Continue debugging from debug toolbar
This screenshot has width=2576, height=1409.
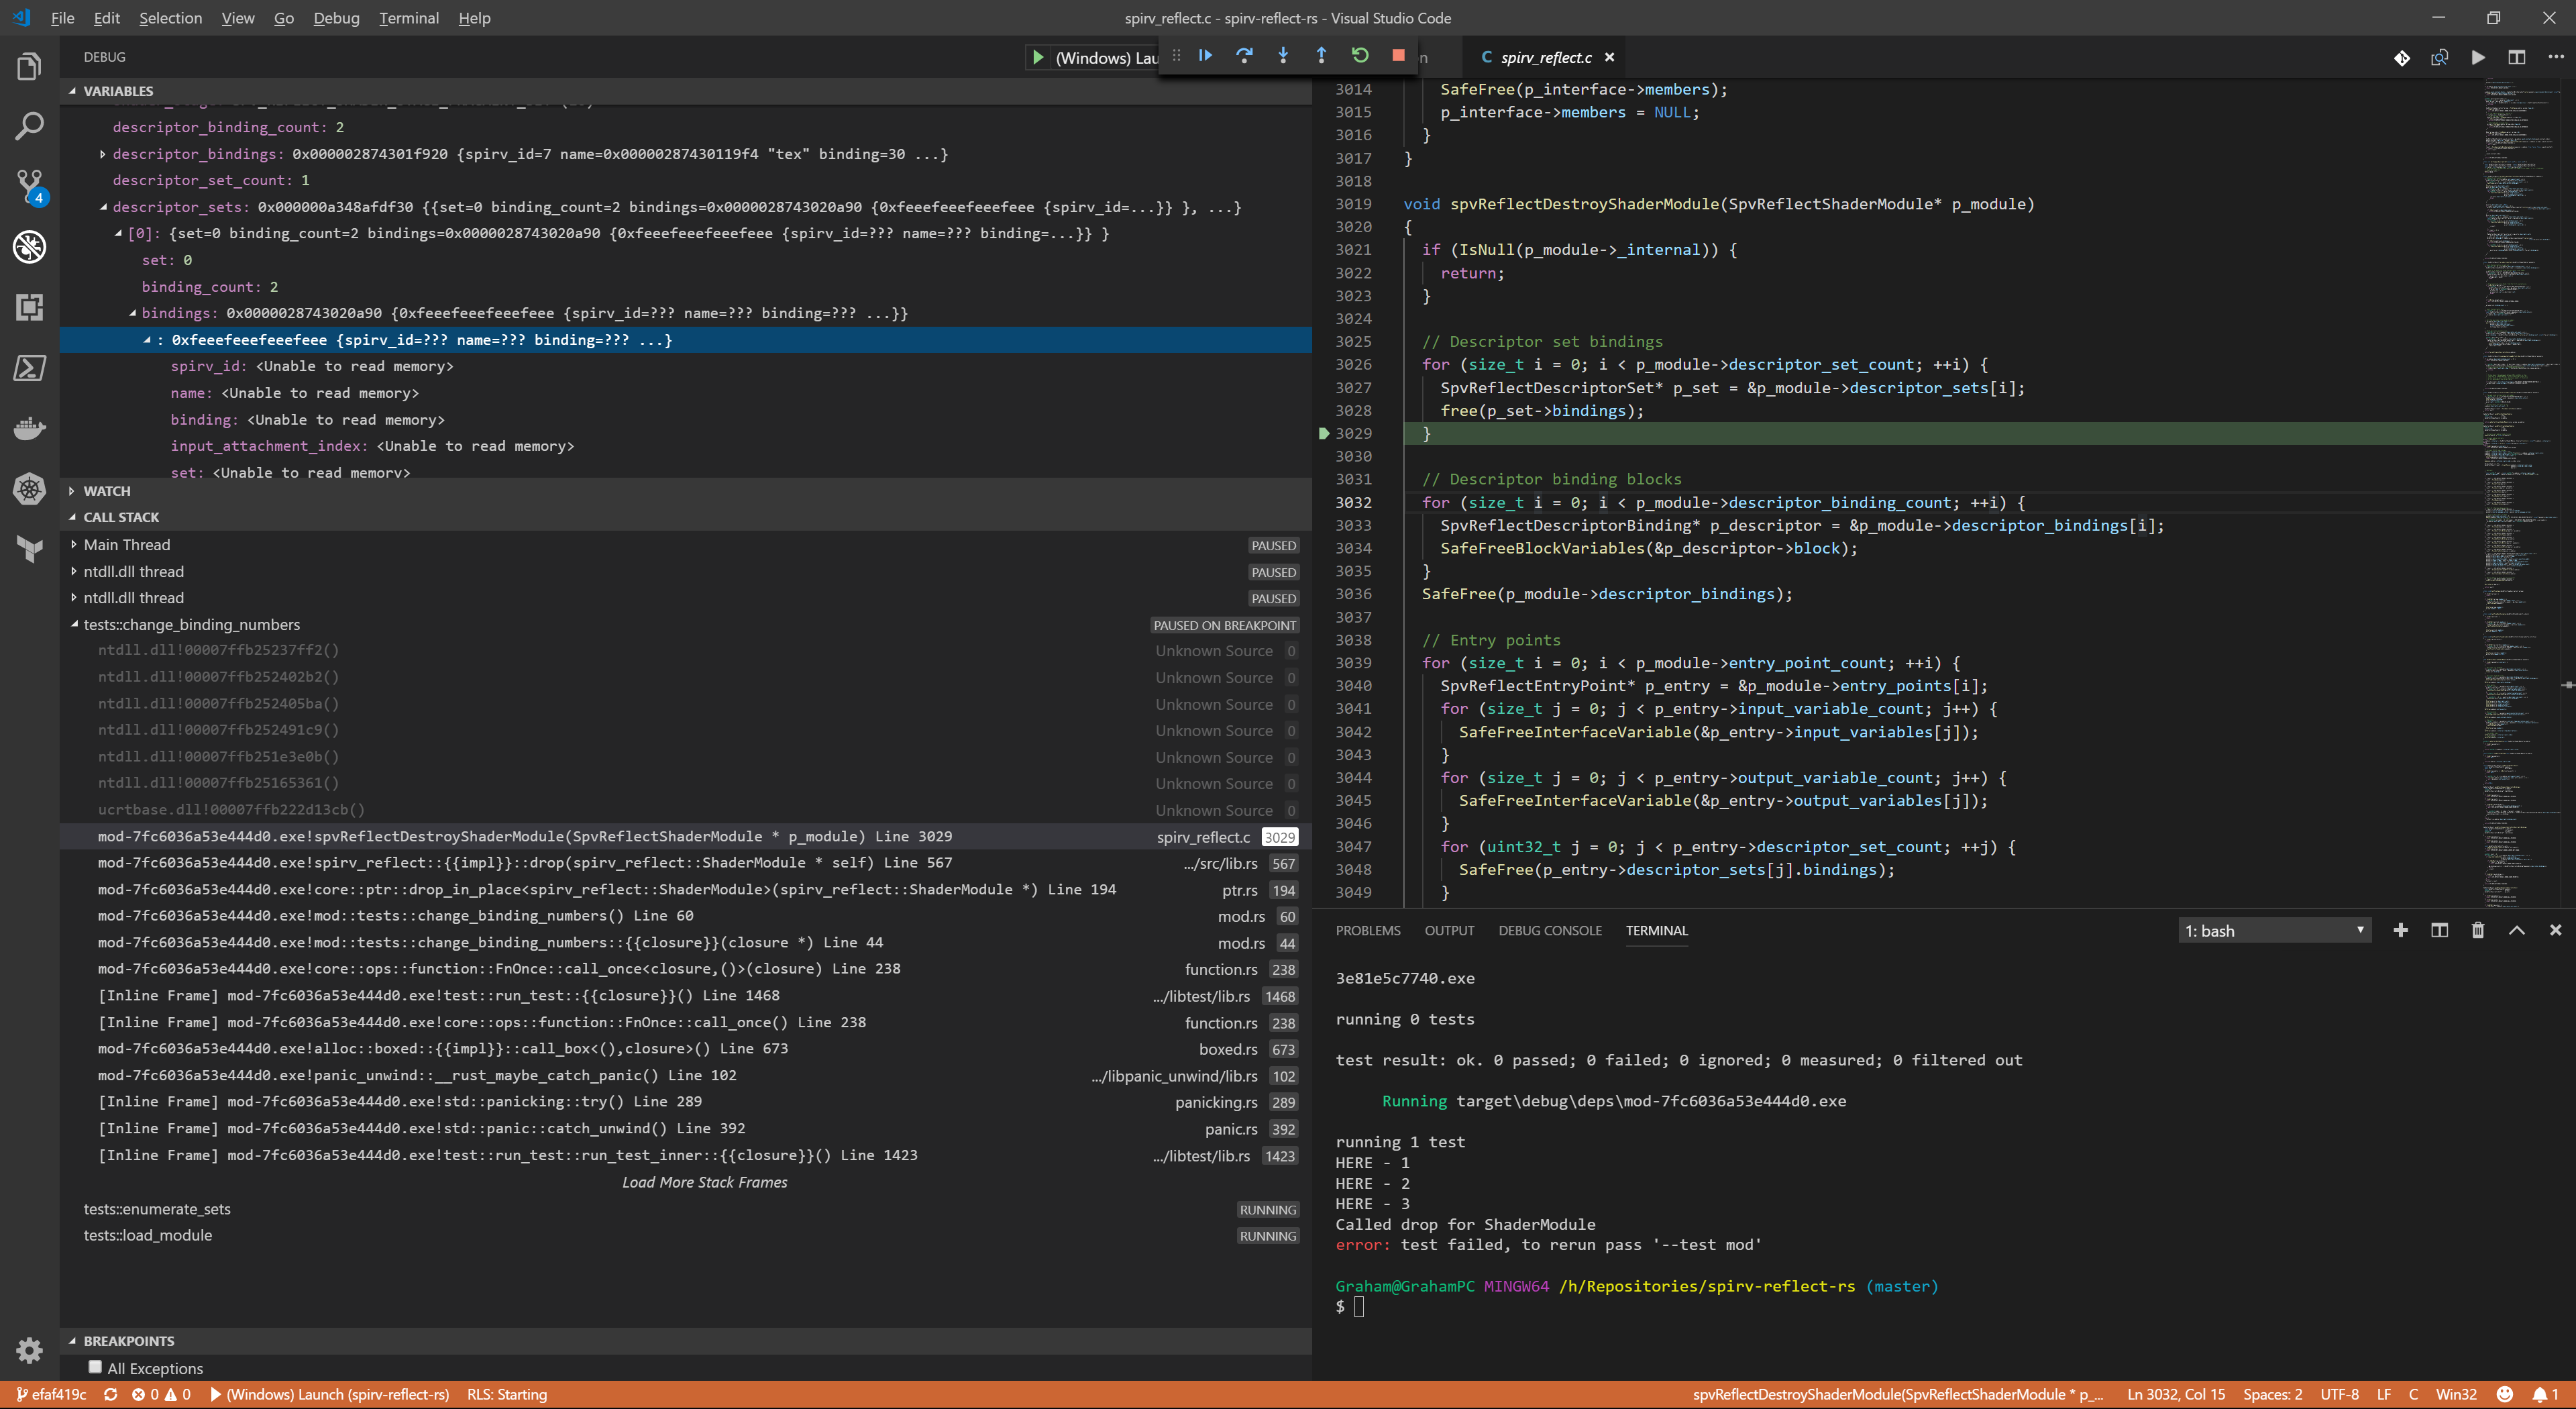coord(1205,56)
